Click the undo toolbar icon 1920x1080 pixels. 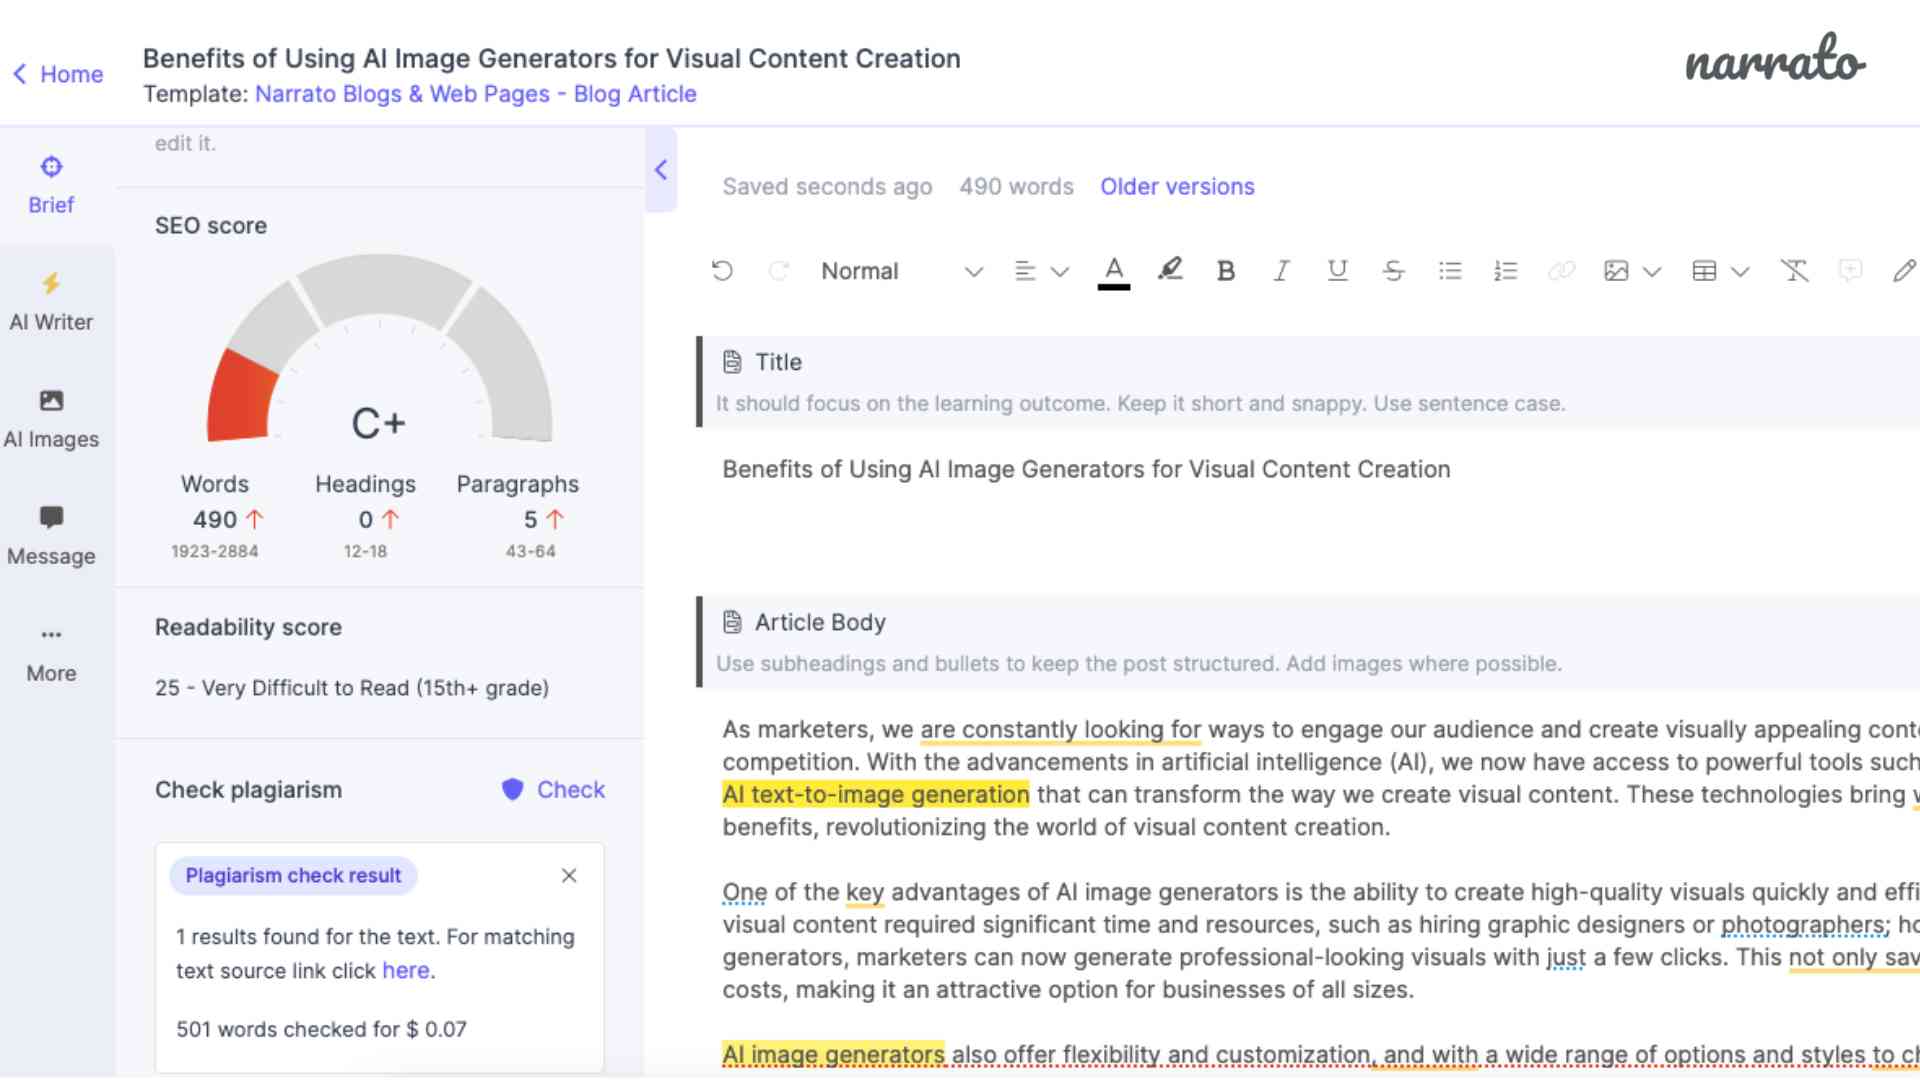(x=723, y=270)
